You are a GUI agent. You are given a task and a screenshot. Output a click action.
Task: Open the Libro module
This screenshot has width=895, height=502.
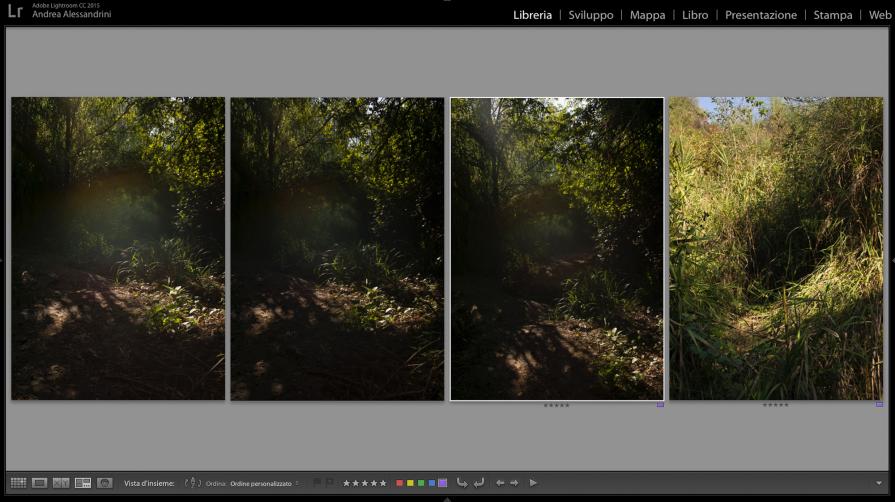click(695, 15)
